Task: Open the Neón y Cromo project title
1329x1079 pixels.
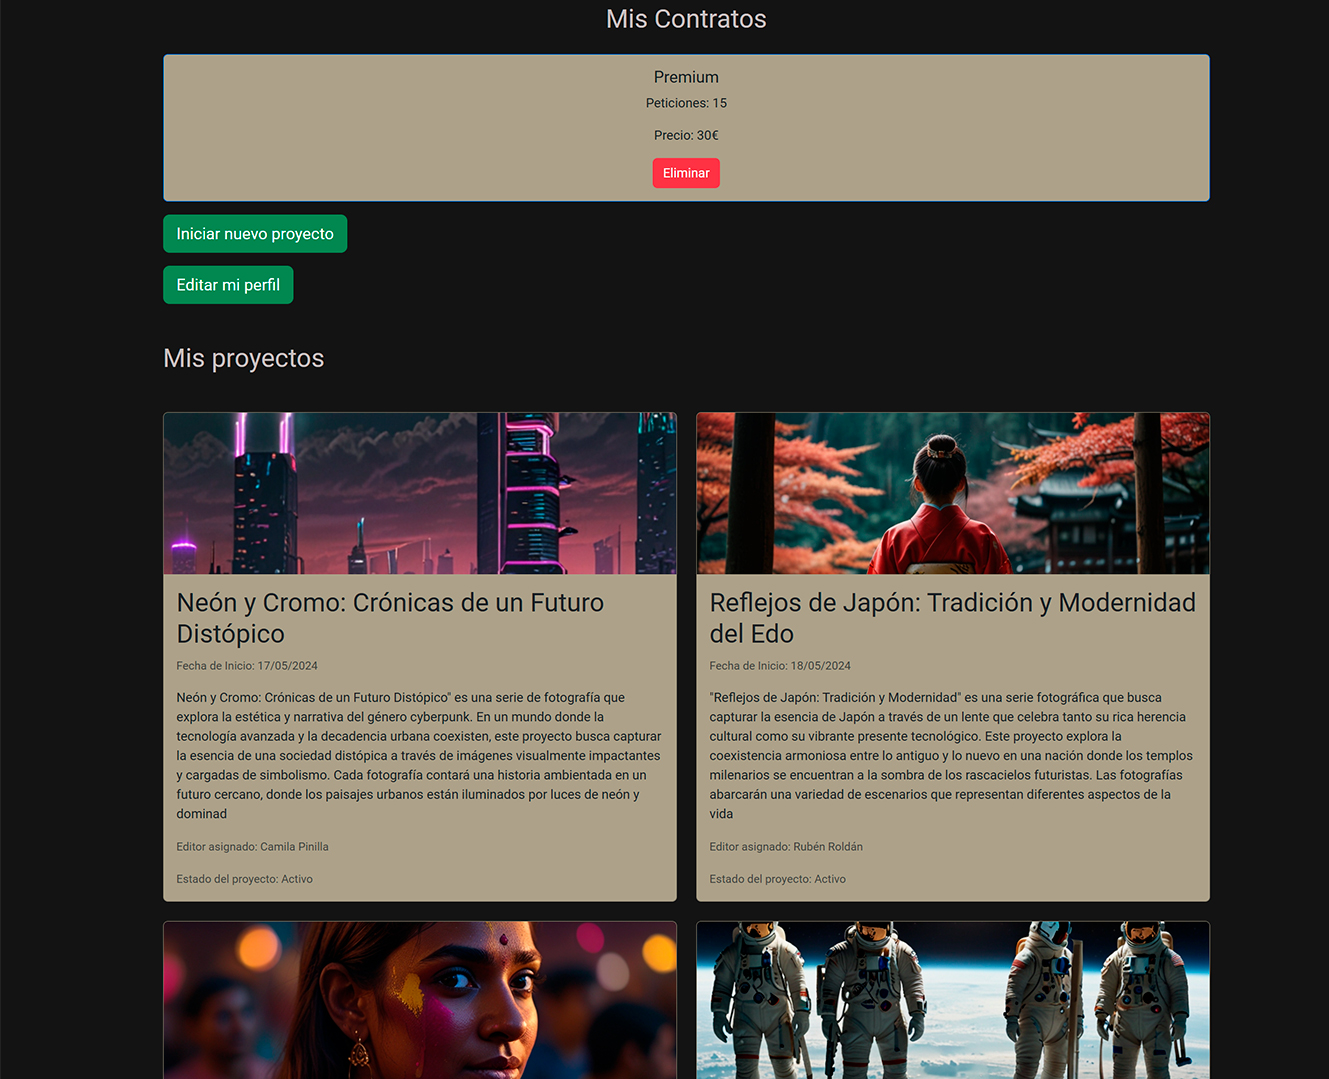Action: (x=390, y=618)
